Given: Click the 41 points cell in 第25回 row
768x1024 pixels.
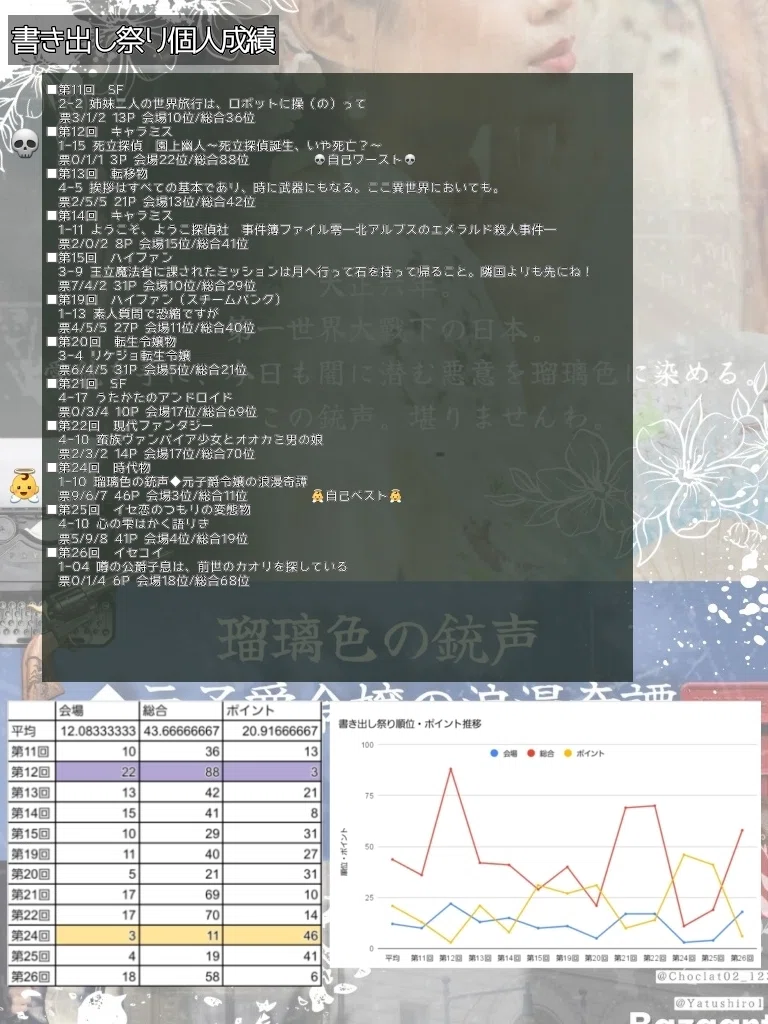Looking at the screenshot, I should point(272,956).
